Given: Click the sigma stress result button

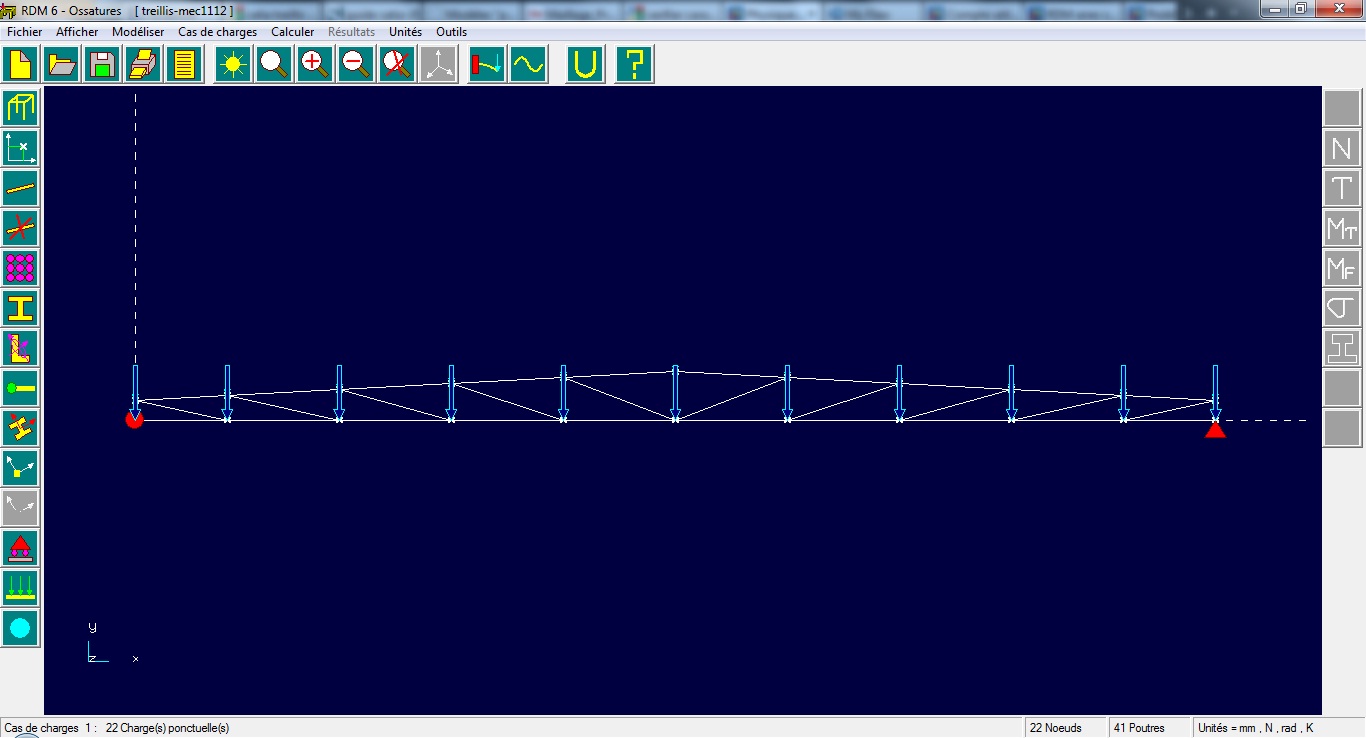Looking at the screenshot, I should pyautogui.click(x=1342, y=308).
